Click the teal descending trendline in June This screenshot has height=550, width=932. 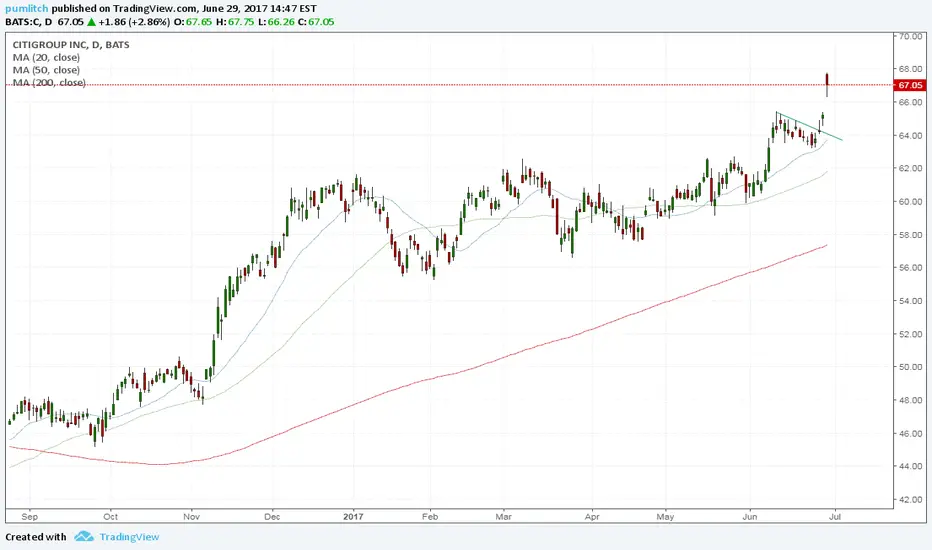click(810, 127)
